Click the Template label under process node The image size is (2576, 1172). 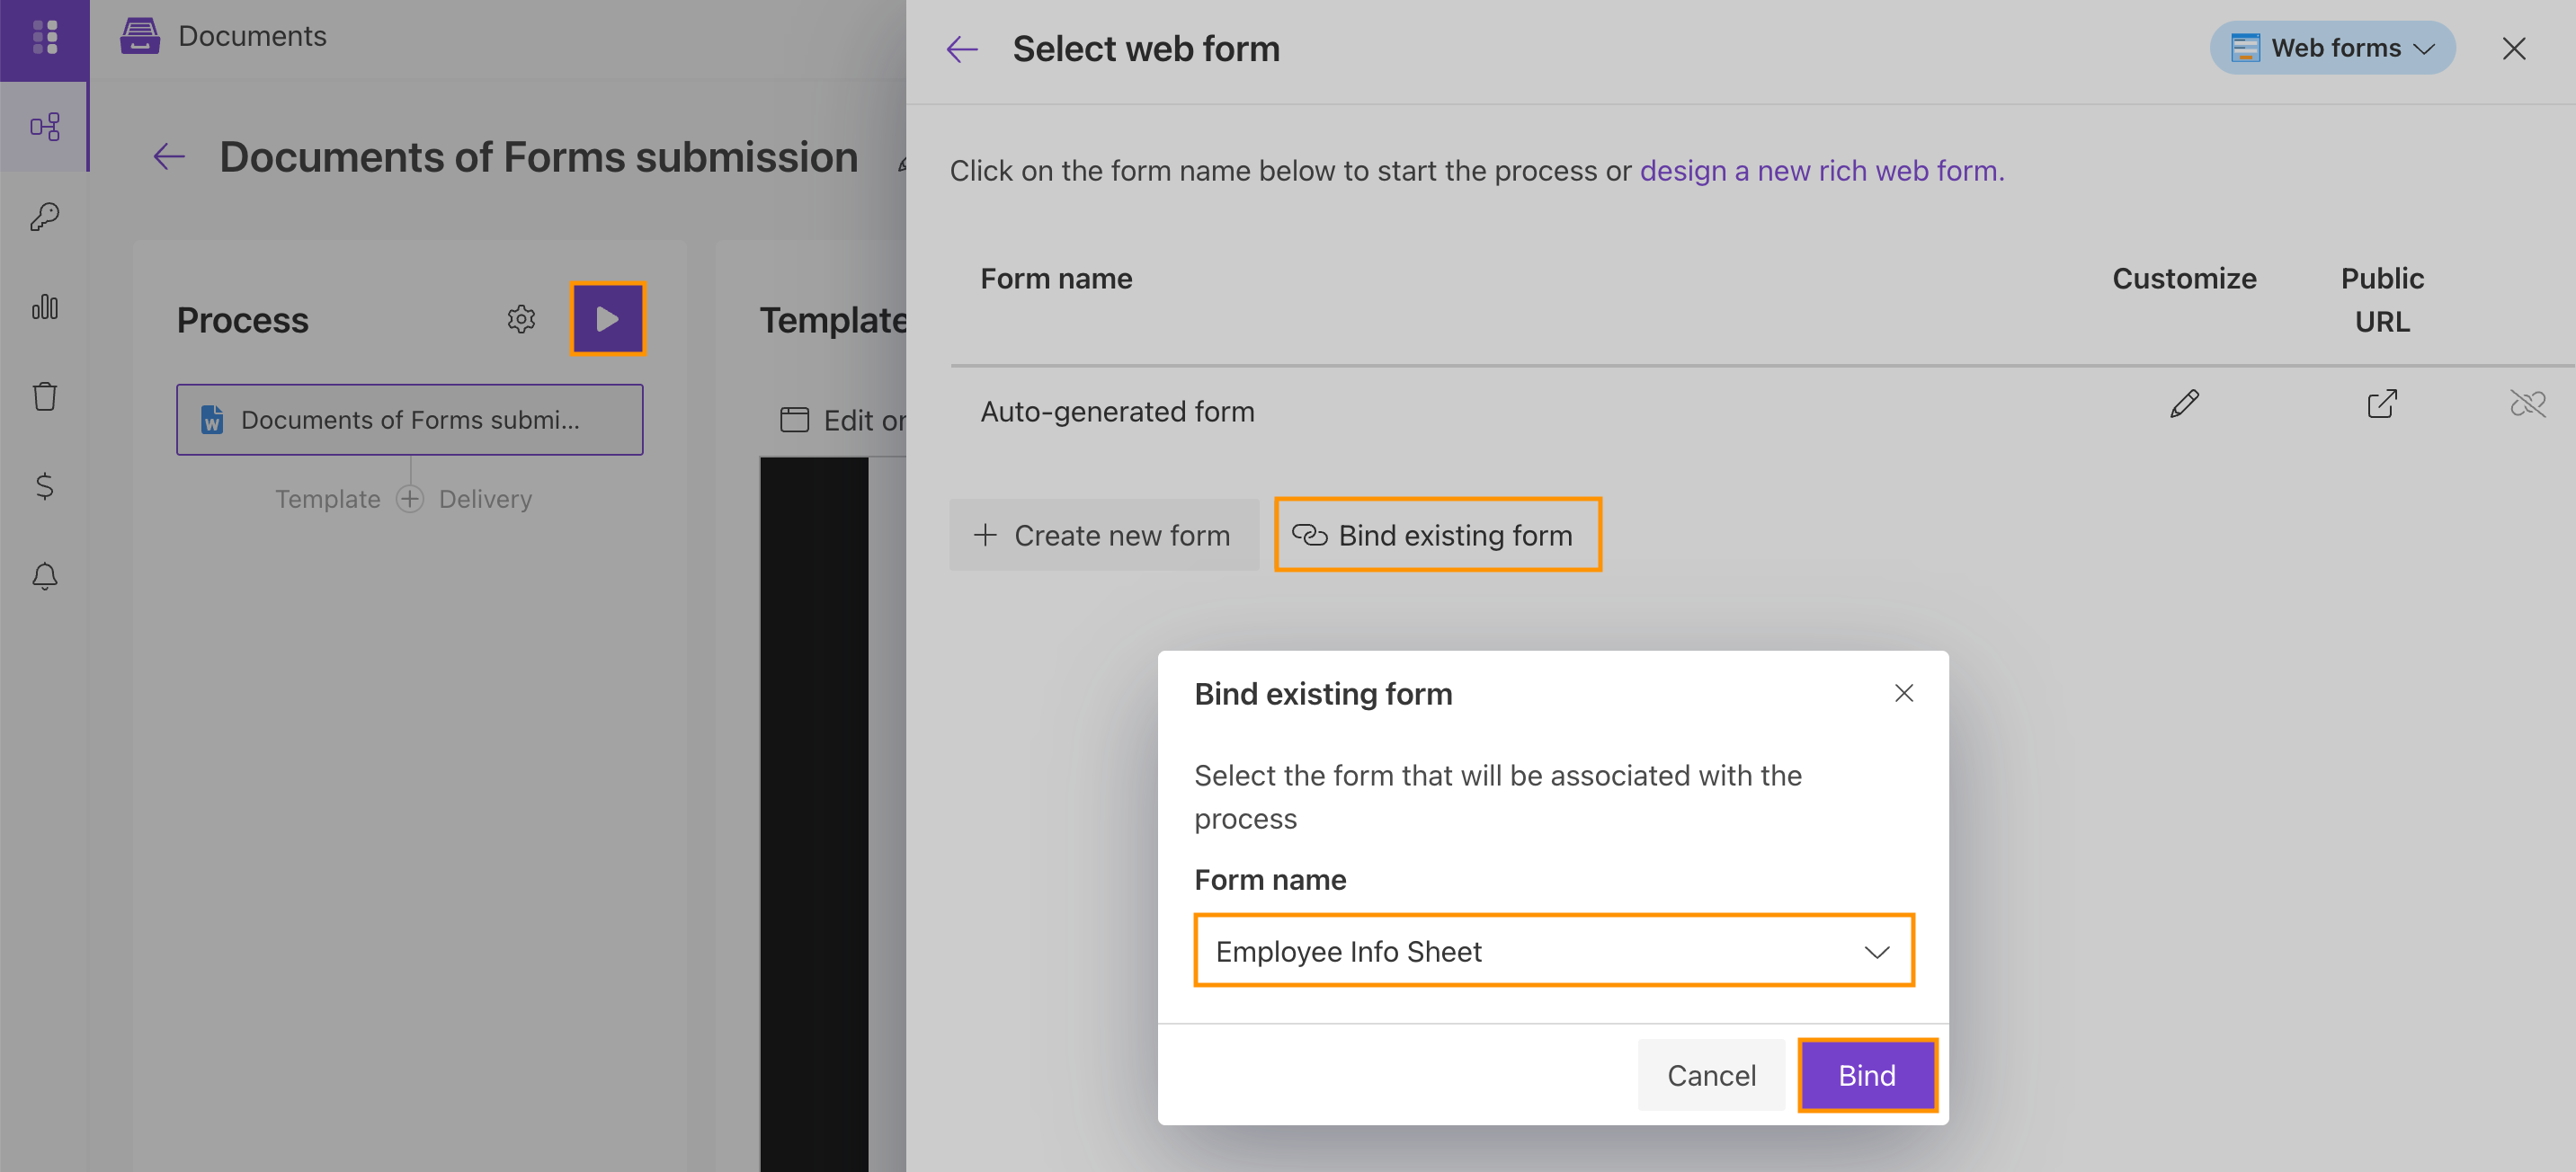[x=328, y=499]
